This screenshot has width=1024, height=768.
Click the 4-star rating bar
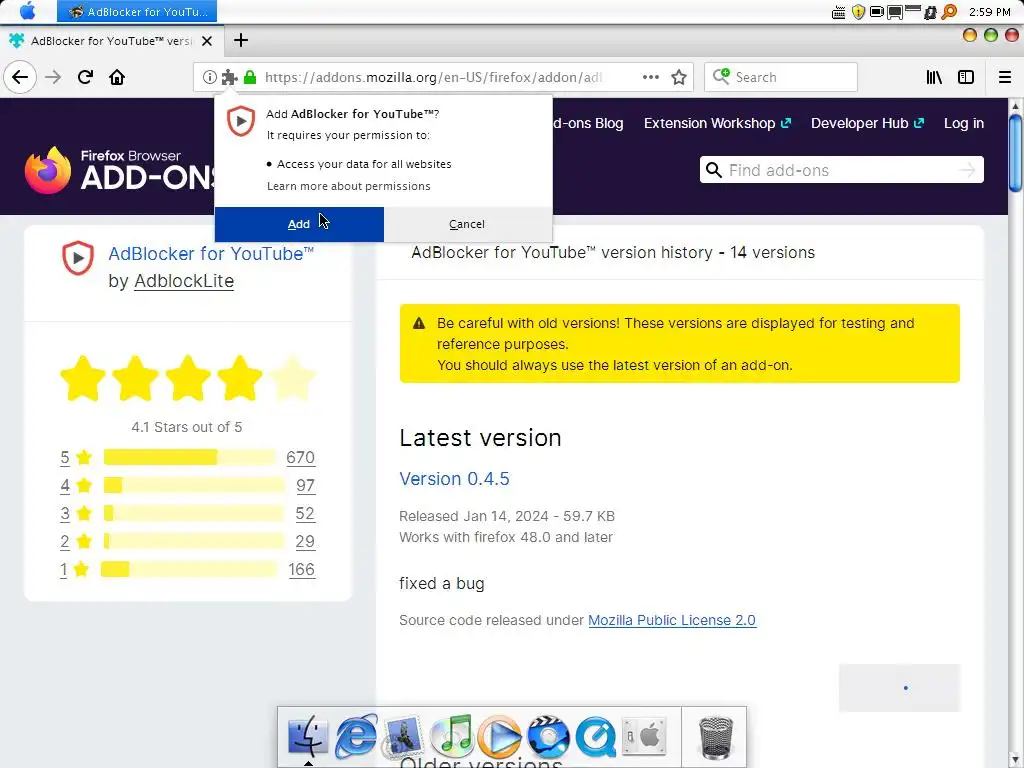click(x=194, y=485)
